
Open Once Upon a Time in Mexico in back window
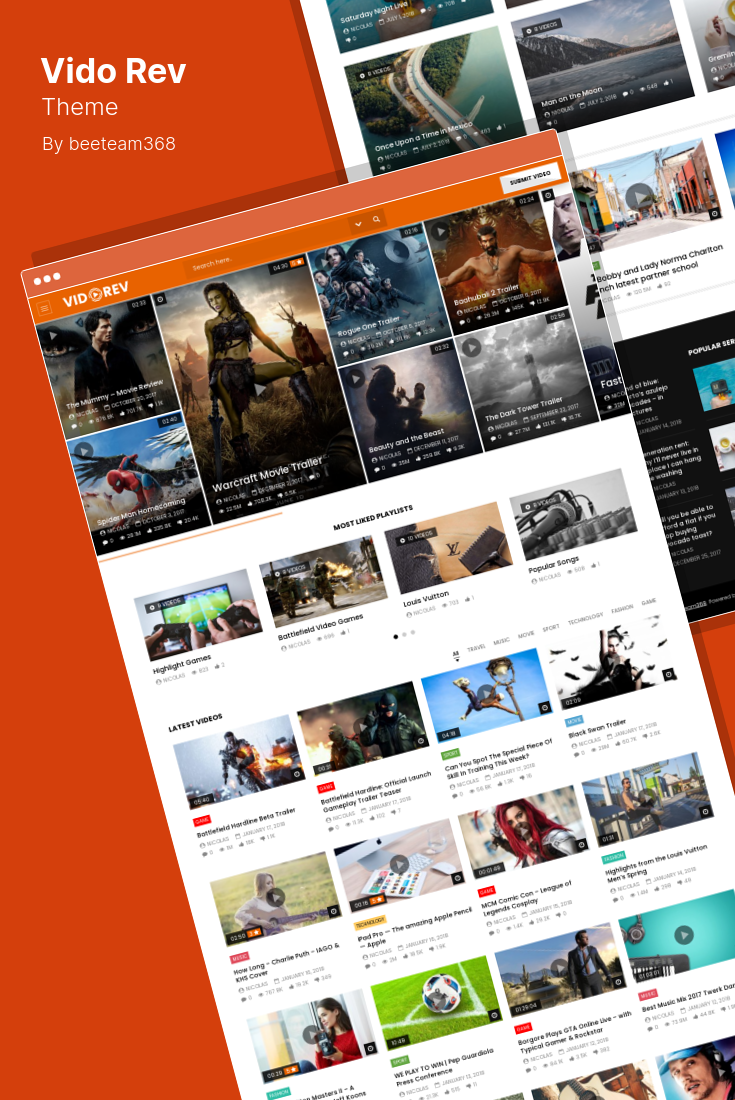point(424,136)
